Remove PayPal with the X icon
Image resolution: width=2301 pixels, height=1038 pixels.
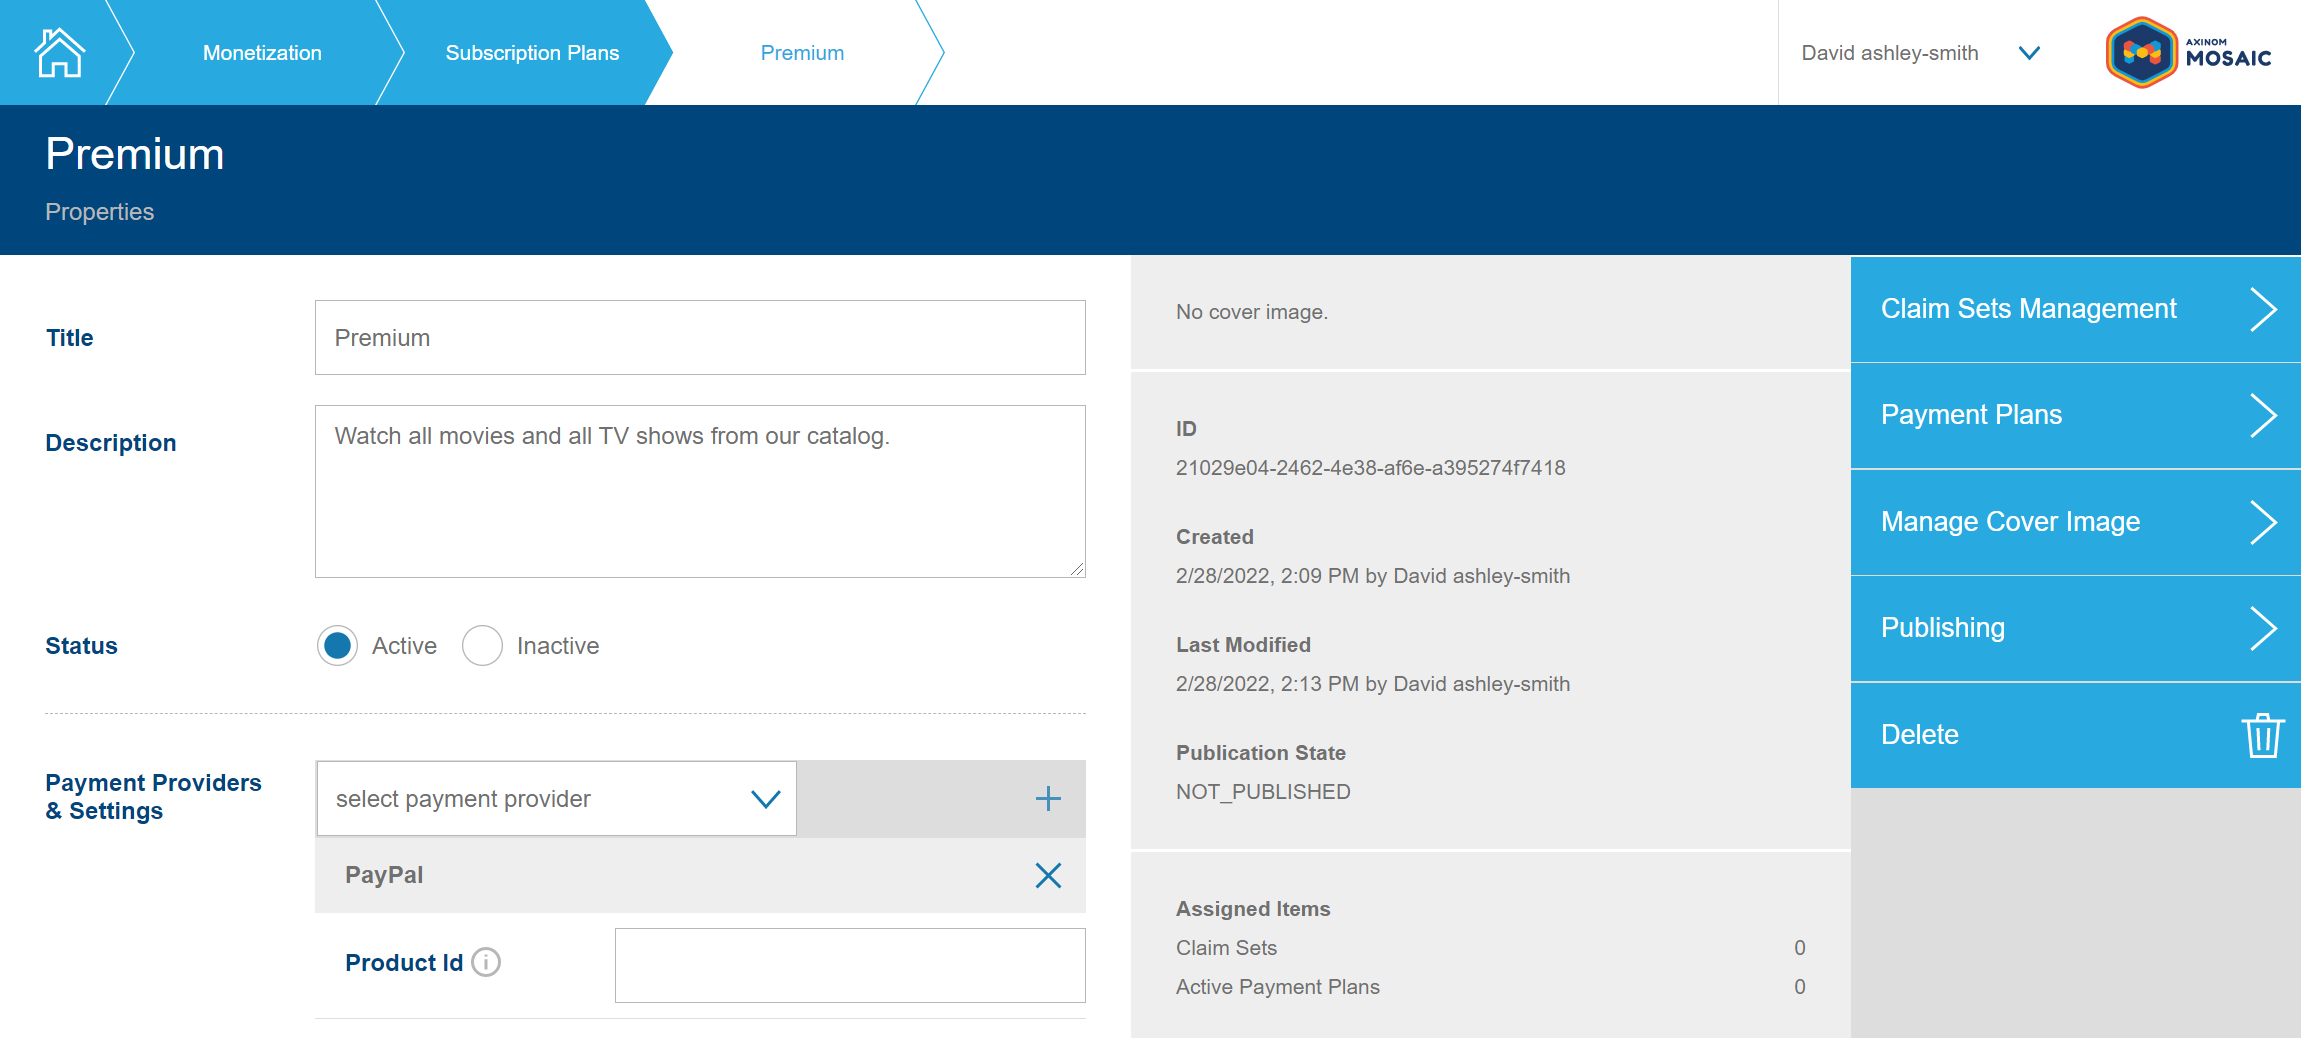click(1047, 875)
